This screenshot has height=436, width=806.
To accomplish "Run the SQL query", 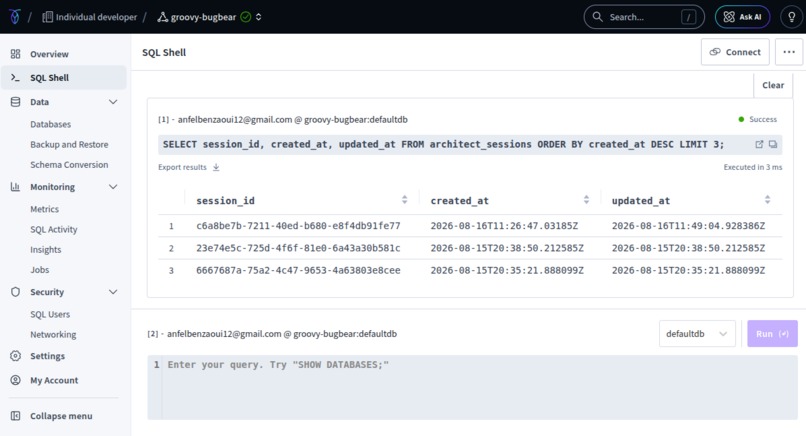I will pyautogui.click(x=772, y=334).
